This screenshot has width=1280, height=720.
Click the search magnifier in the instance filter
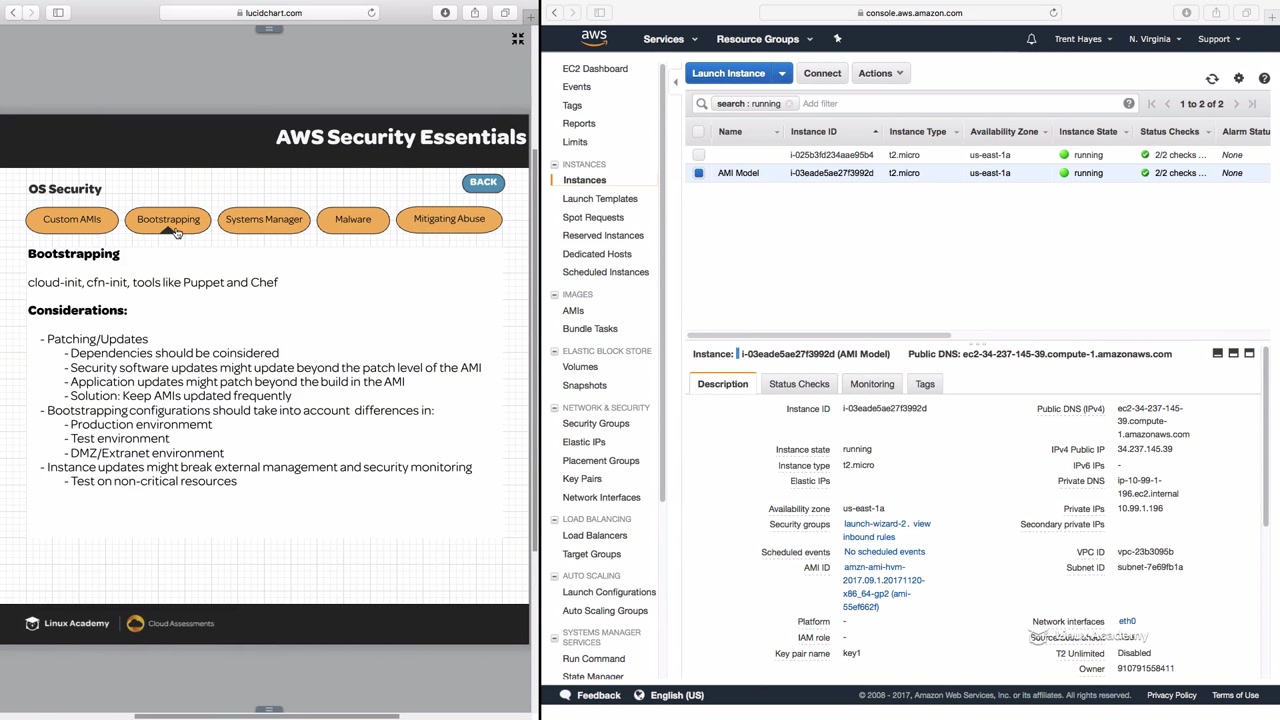click(x=702, y=104)
